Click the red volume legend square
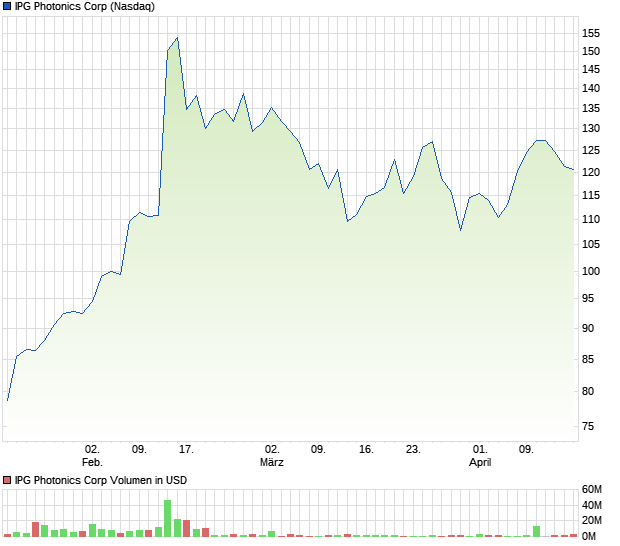620x546 pixels. [x=7, y=480]
